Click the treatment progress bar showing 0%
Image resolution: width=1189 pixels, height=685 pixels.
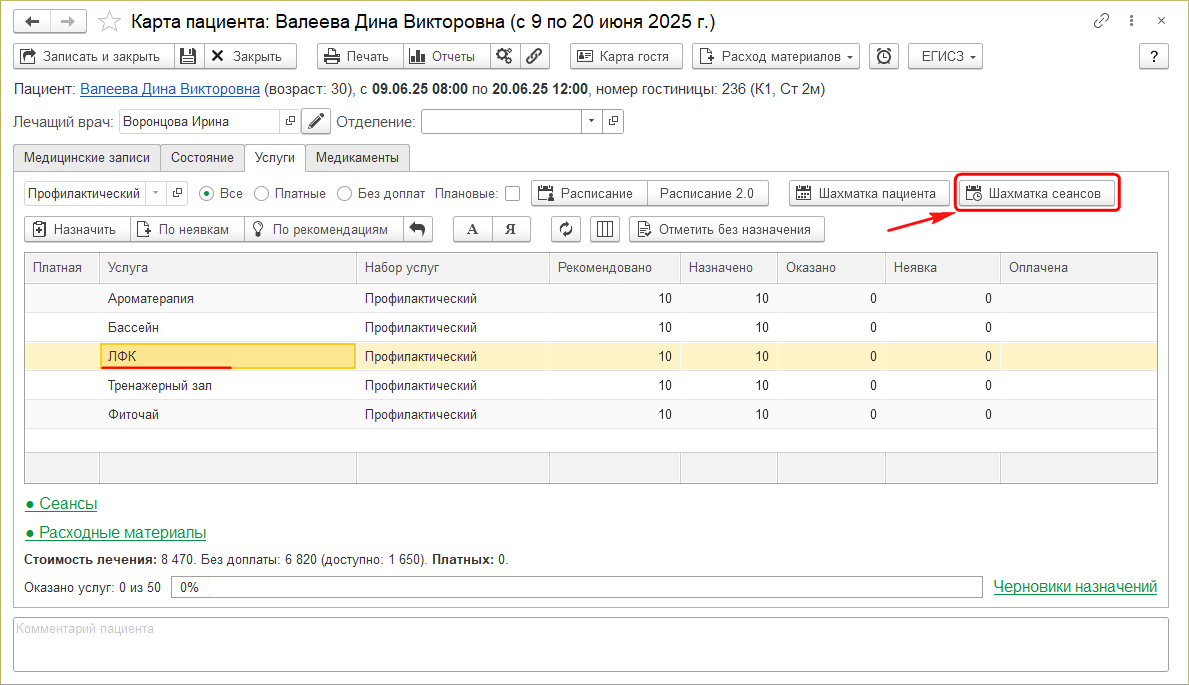[576, 587]
